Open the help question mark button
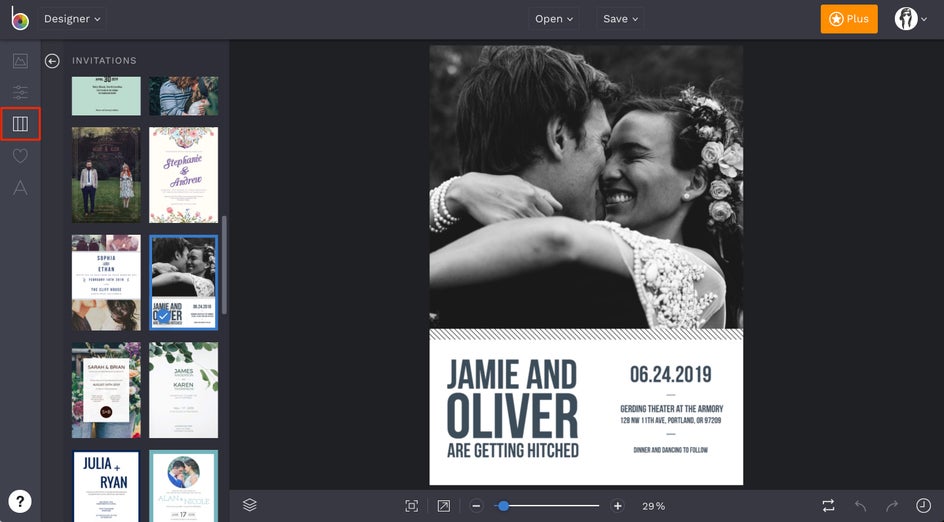The image size is (944, 522). pyautogui.click(x=20, y=501)
